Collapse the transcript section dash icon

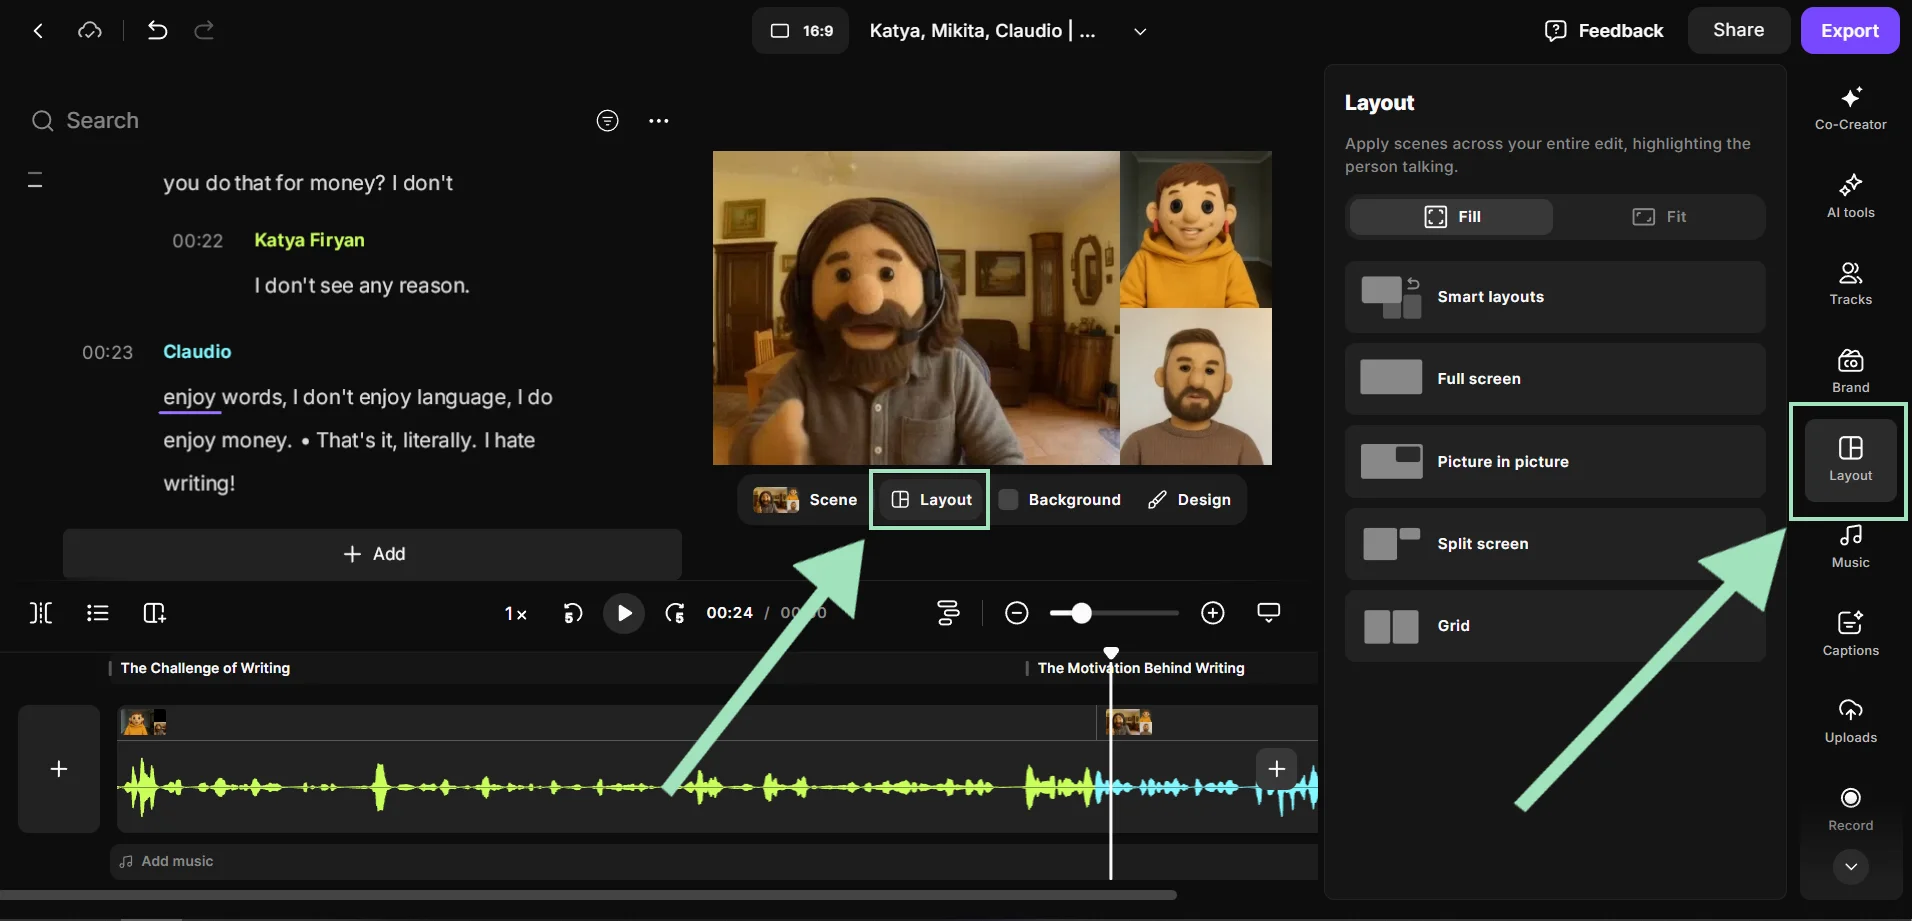[x=35, y=180]
